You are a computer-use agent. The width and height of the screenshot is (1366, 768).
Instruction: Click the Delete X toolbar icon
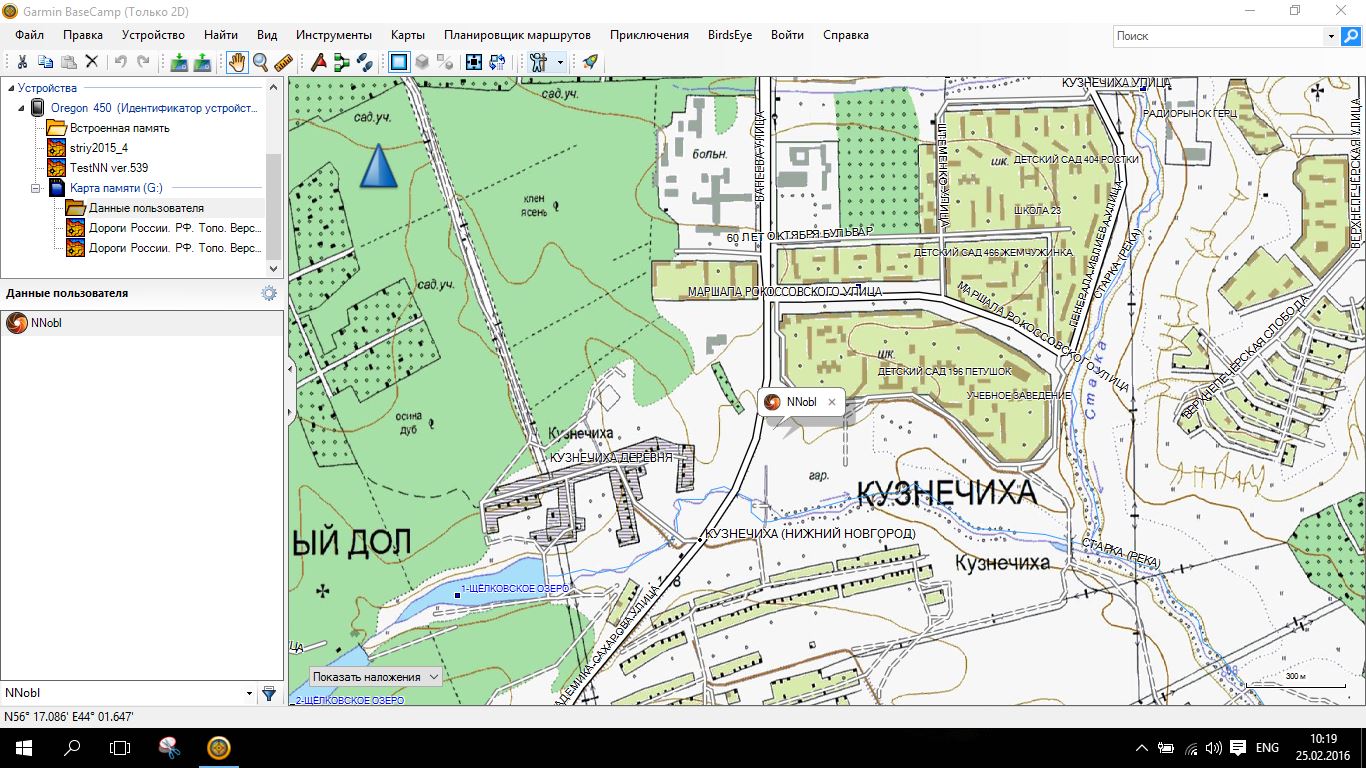click(92, 62)
